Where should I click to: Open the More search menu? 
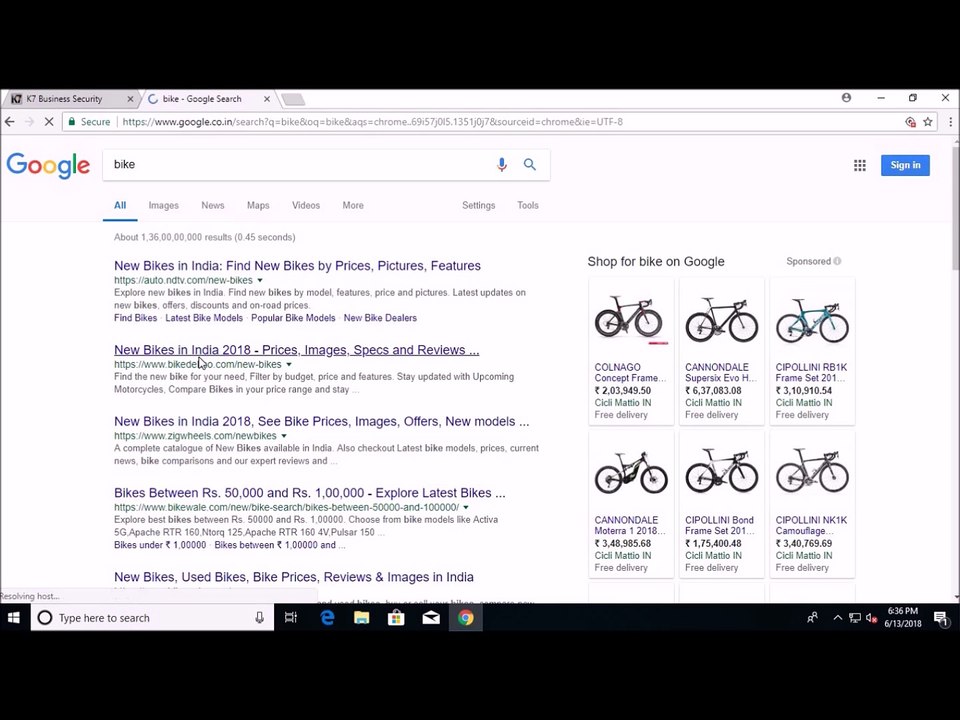(353, 206)
